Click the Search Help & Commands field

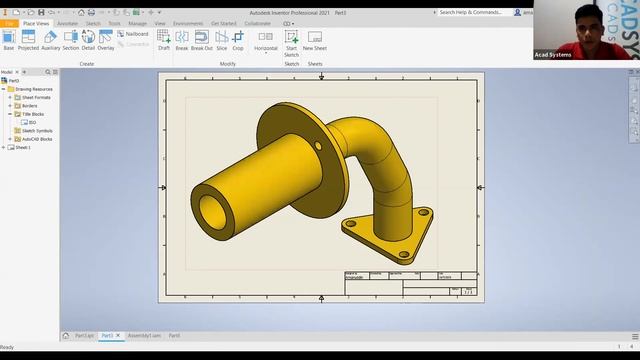(475, 13)
